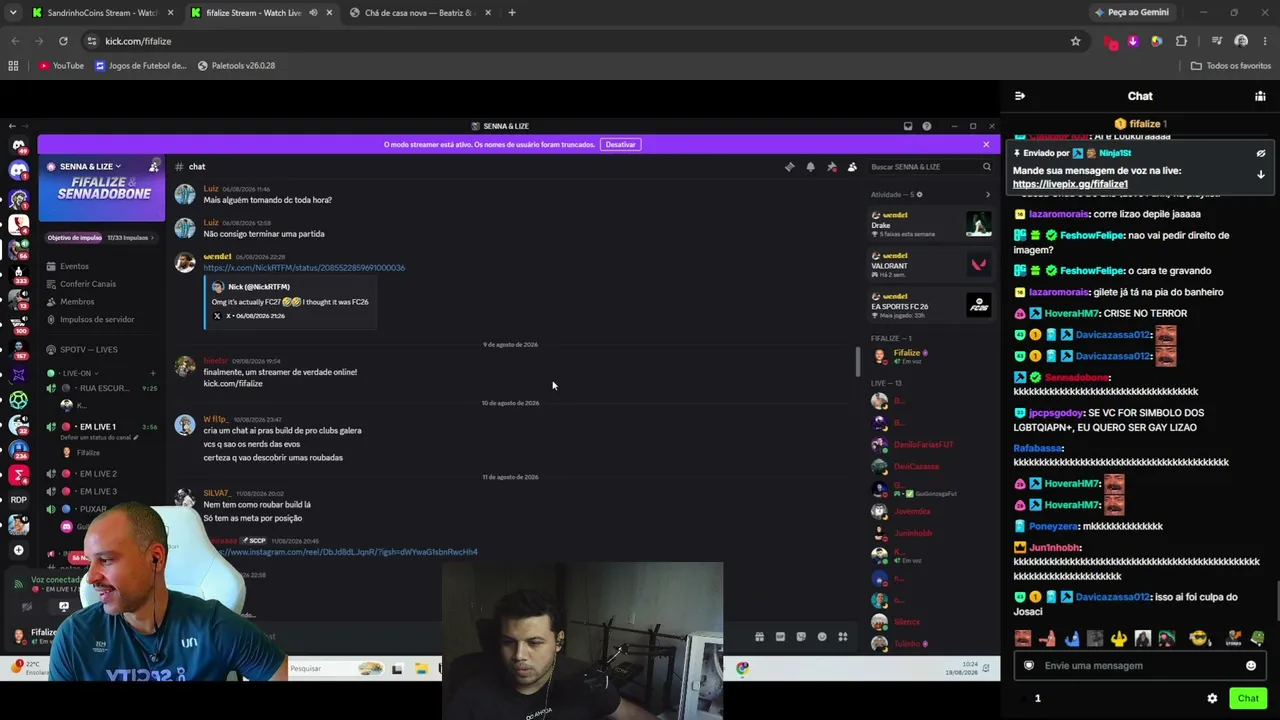Join EM LIVE 1 voice channel

100,427
